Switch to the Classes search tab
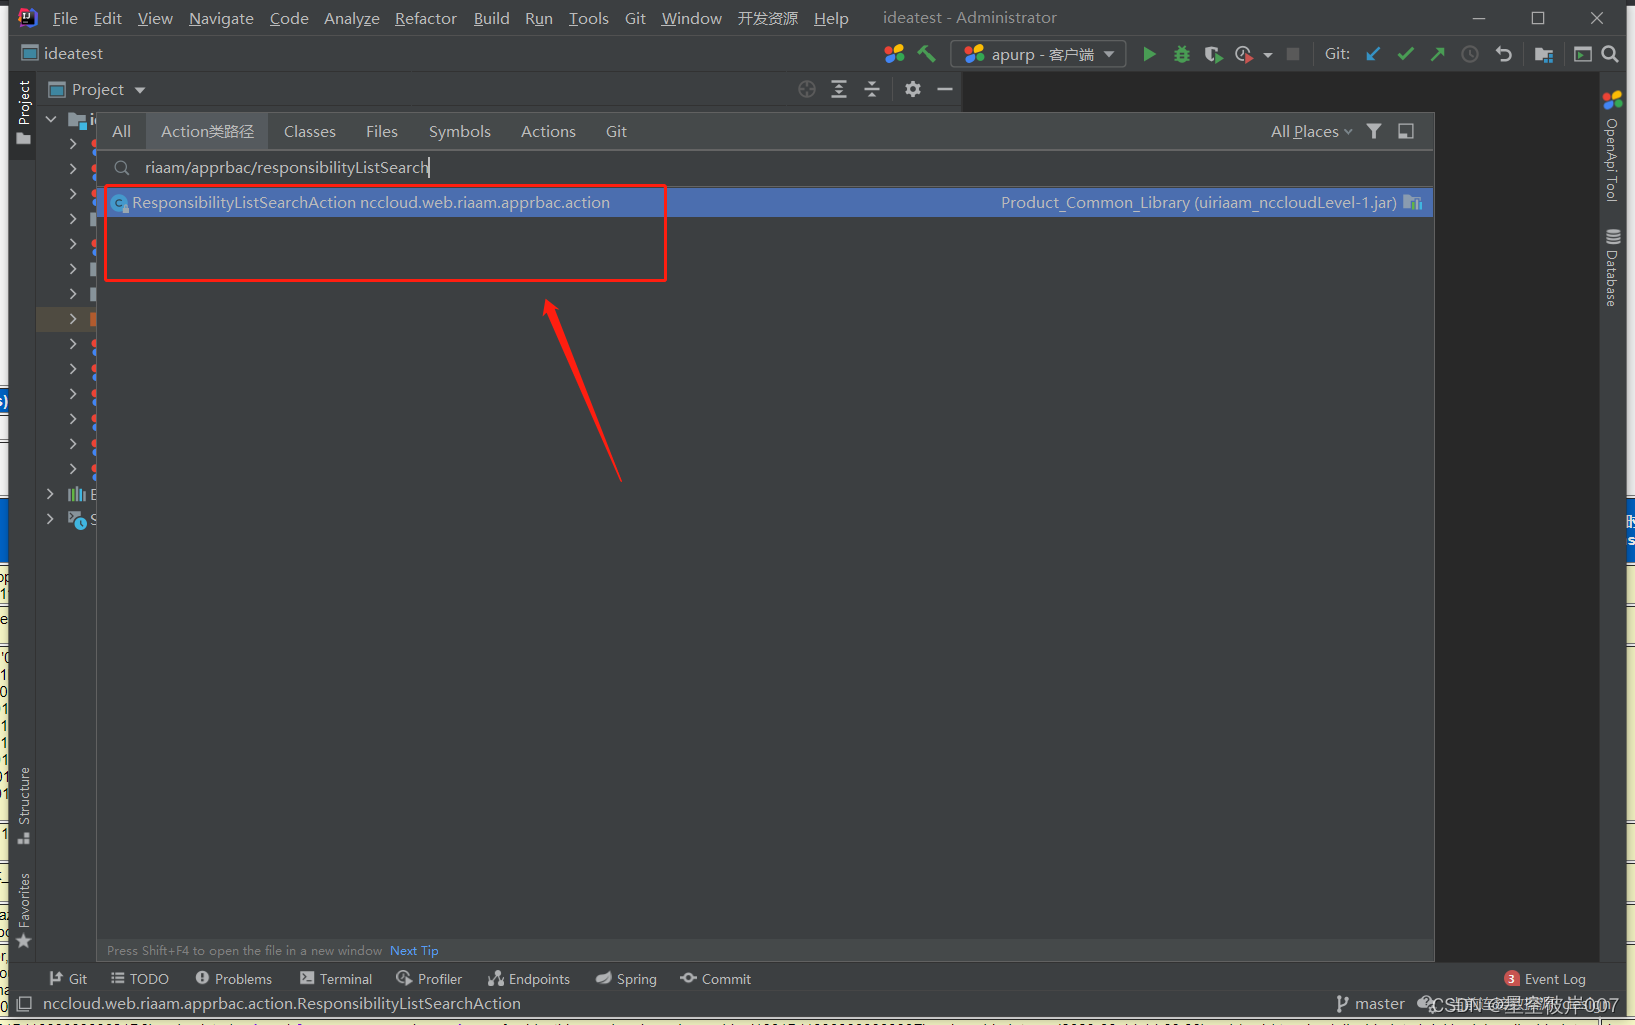The width and height of the screenshot is (1635, 1025). [x=309, y=131]
